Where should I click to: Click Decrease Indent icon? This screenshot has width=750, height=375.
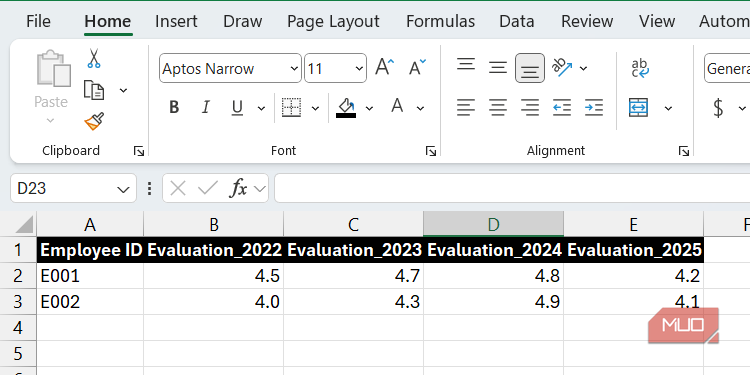[562, 108]
